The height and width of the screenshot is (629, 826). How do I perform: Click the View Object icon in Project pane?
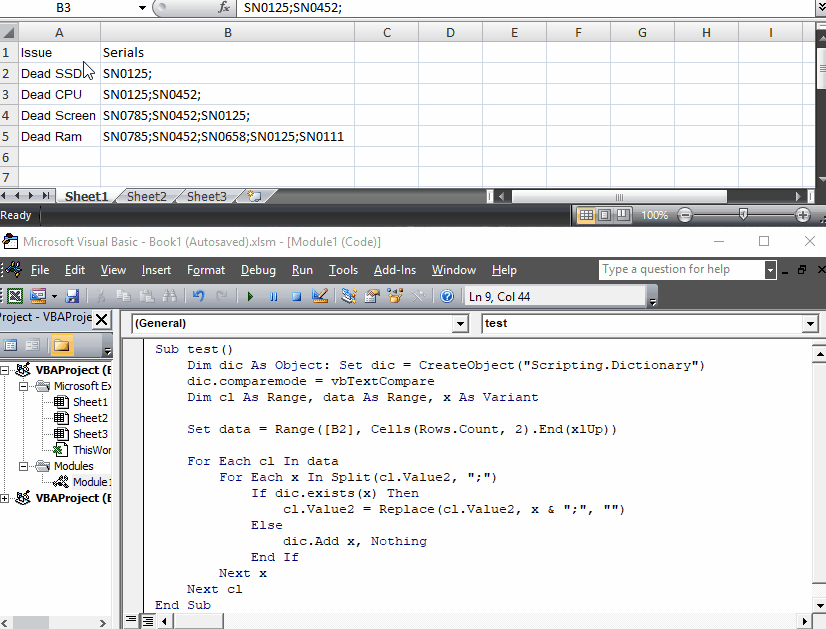pyautogui.click(x=33, y=346)
